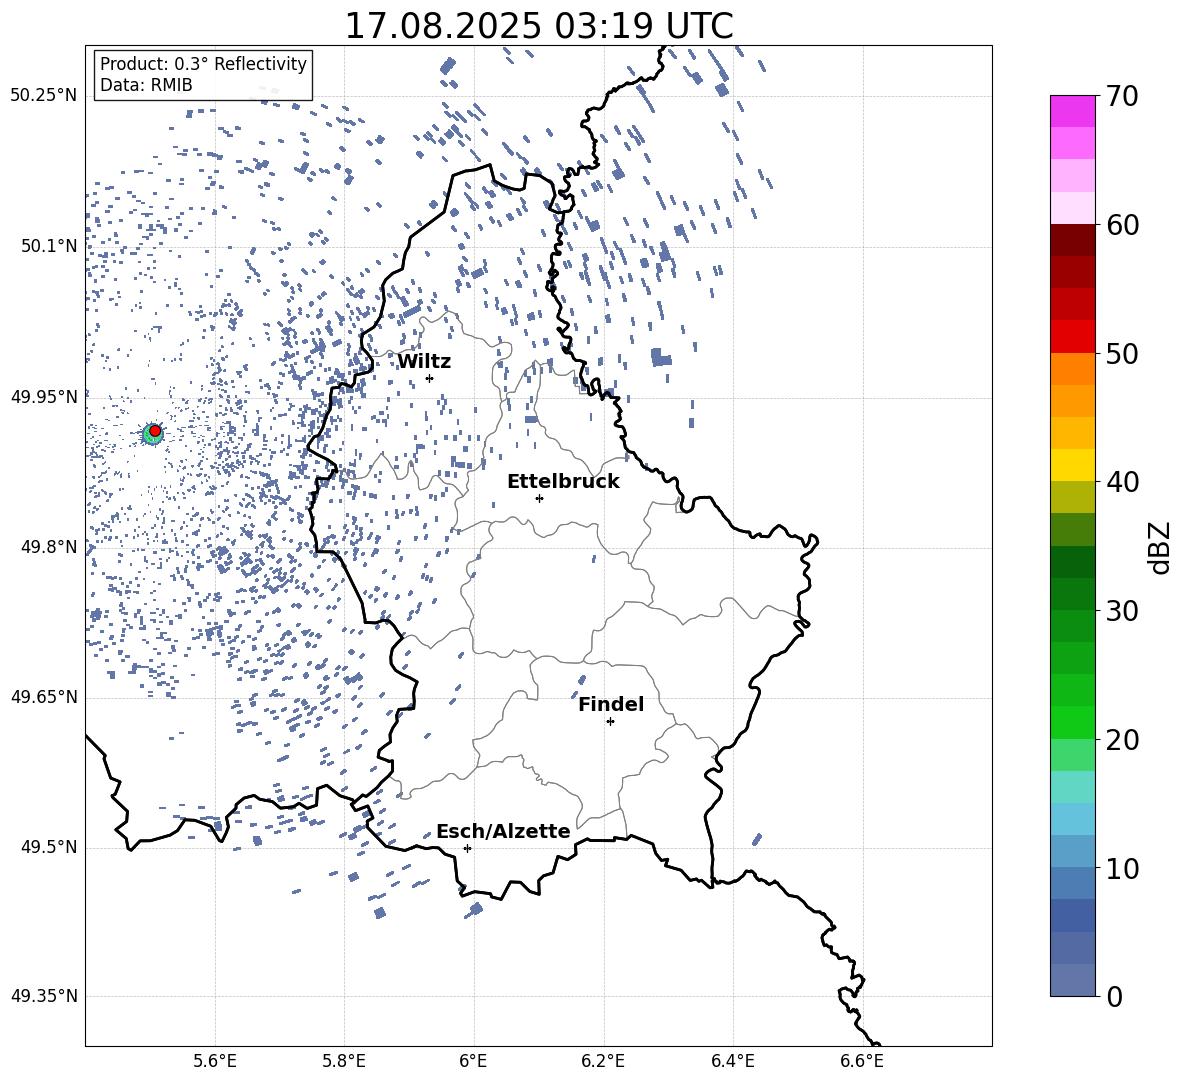This screenshot has height=1081, width=1184.
Task: Click the dark maroon colorbar segment below 60
Action: click(x=1073, y=240)
